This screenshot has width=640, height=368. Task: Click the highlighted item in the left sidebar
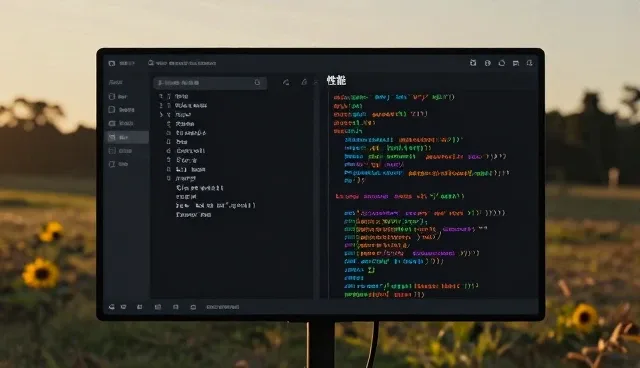click(x=127, y=137)
